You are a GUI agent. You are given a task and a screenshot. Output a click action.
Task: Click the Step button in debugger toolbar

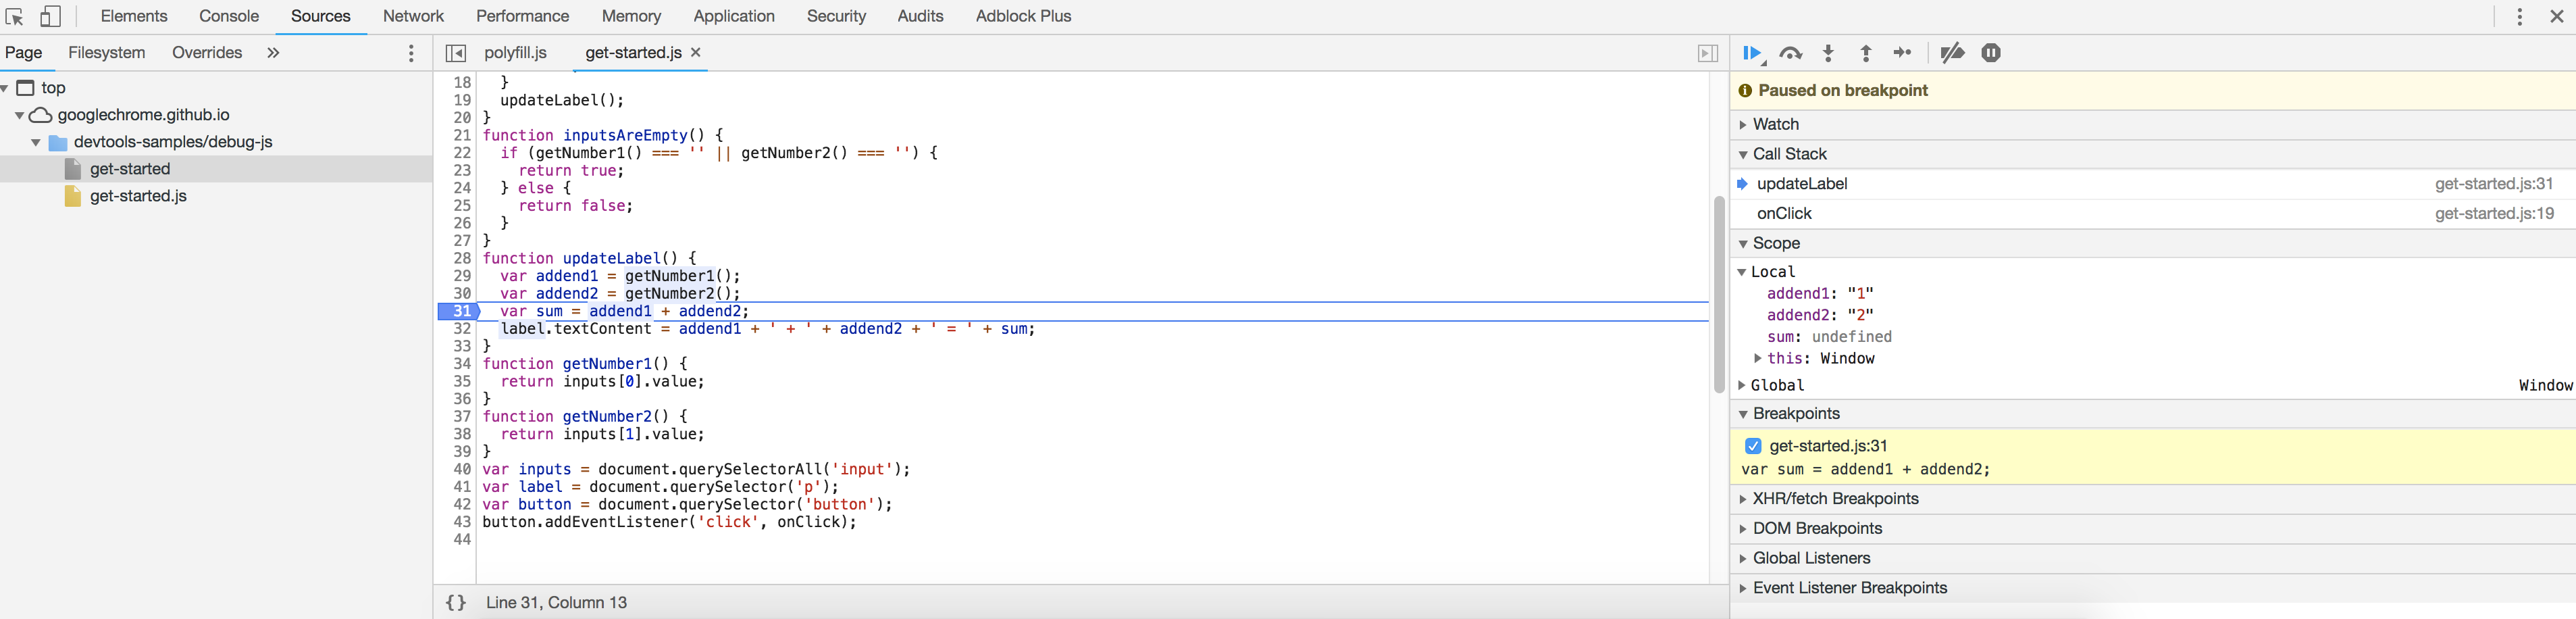pos(1902,53)
